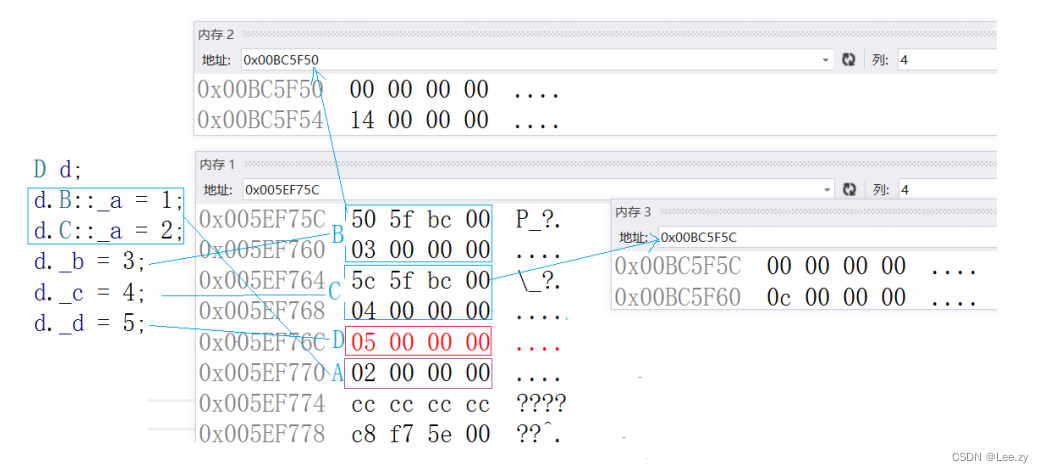
Task: Click memory row address 0x005EF760
Action: click(x=262, y=250)
